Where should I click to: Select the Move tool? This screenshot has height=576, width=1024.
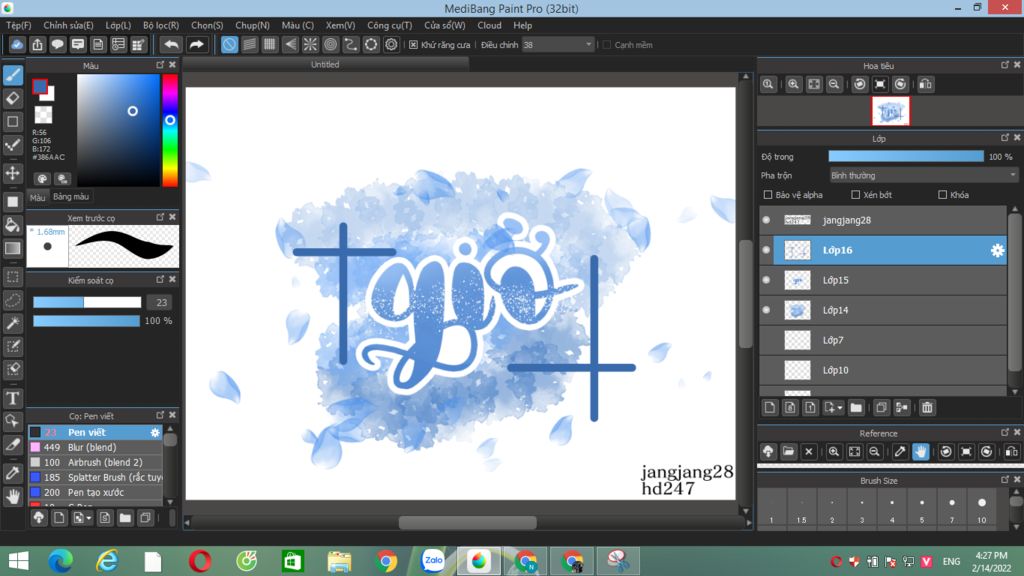[x=12, y=173]
